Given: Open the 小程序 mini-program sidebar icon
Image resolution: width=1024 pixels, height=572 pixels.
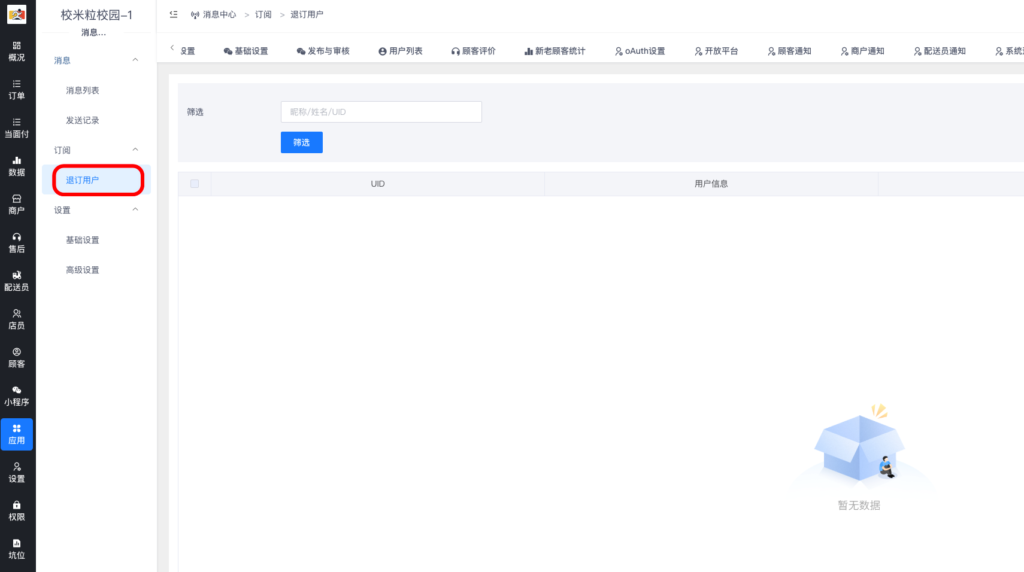Looking at the screenshot, I should tap(16, 396).
